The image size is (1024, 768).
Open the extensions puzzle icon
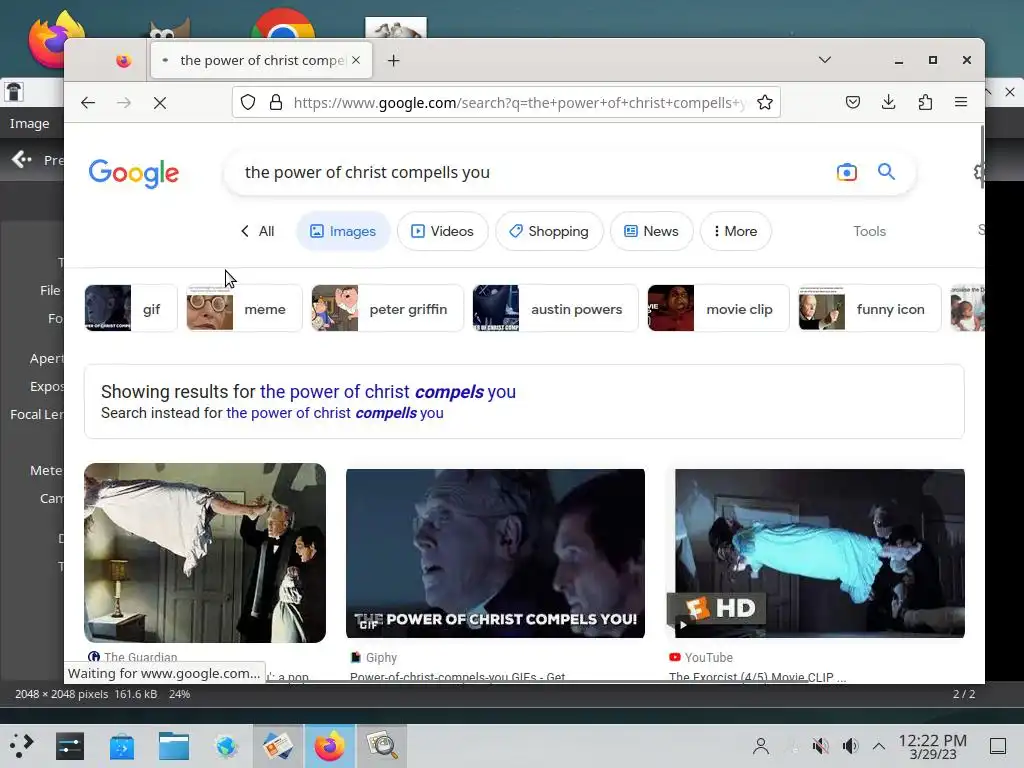pos(925,102)
